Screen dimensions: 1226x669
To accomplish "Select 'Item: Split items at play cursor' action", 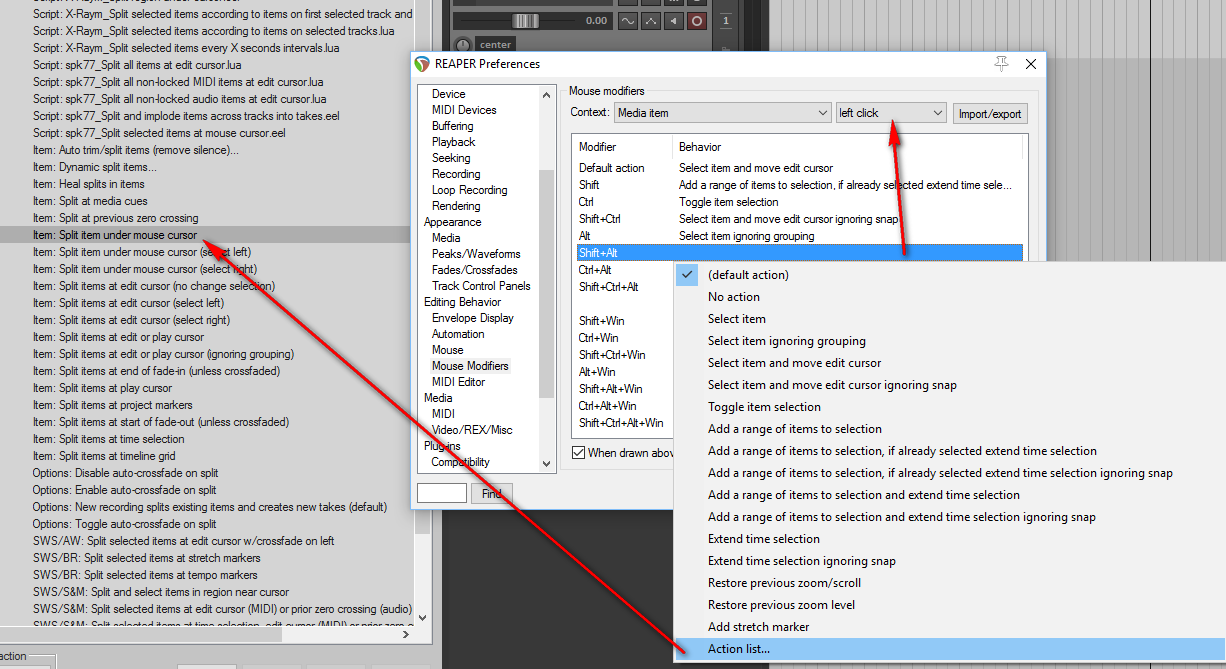I will point(205,388).
